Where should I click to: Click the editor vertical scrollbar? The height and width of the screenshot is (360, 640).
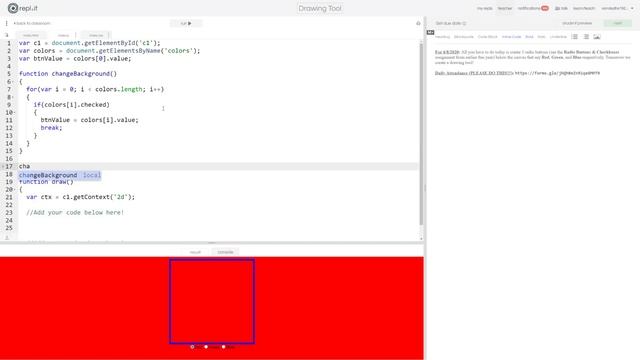point(421,135)
